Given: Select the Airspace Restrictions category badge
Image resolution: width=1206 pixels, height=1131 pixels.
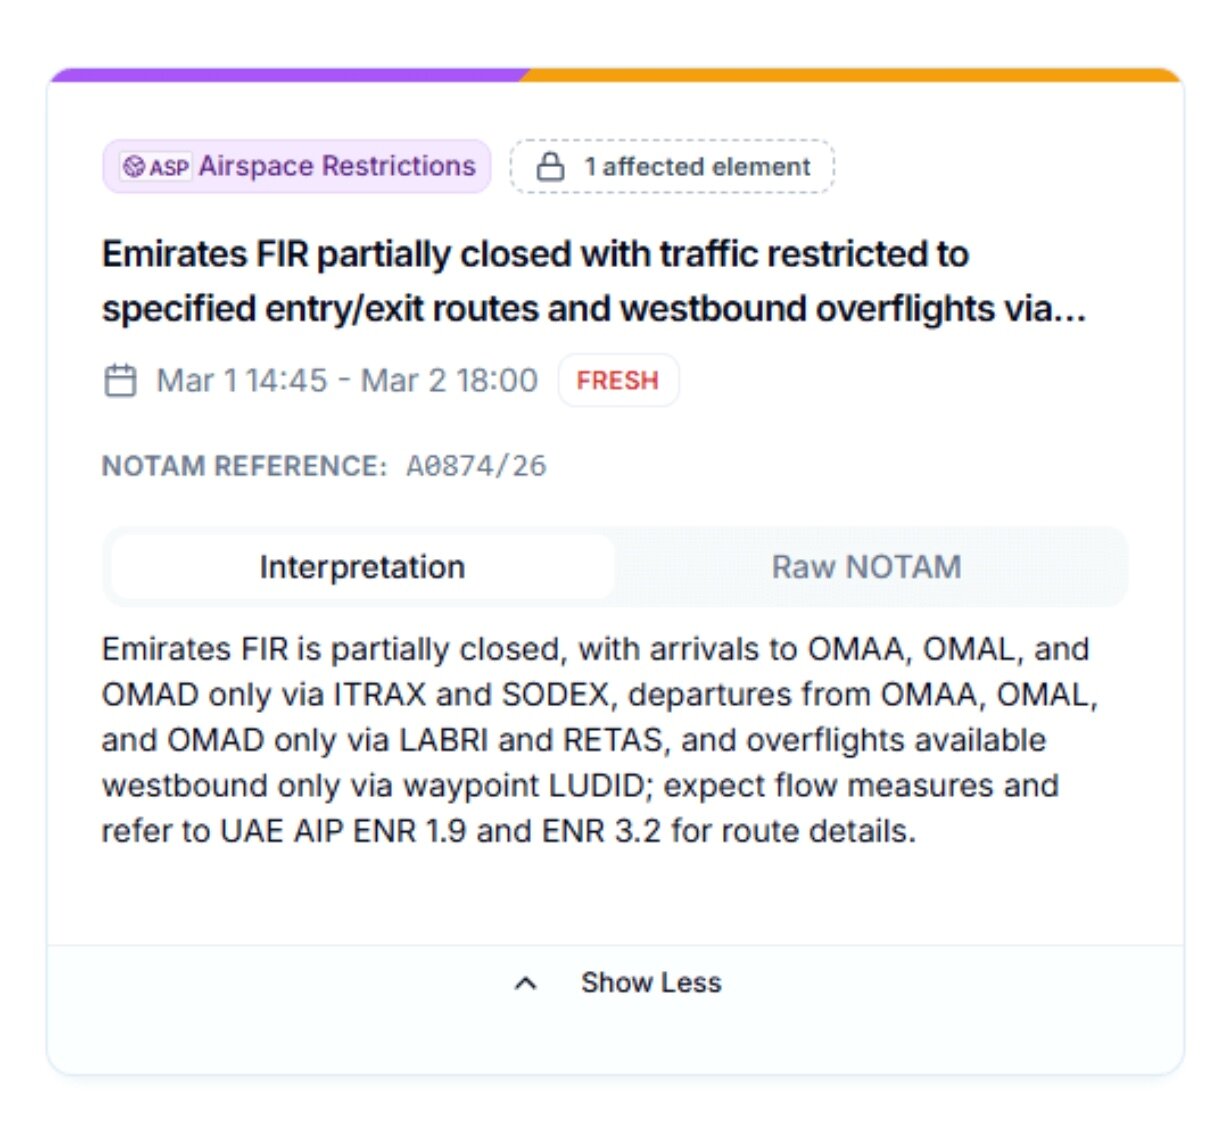Looking at the screenshot, I should pyautogui.click(x=297, y=166).
